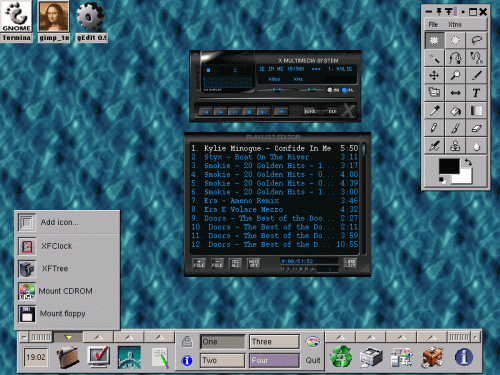
Task: Click the eject button in XMMS
Action: pyautogui.click(x=281, y=112)
